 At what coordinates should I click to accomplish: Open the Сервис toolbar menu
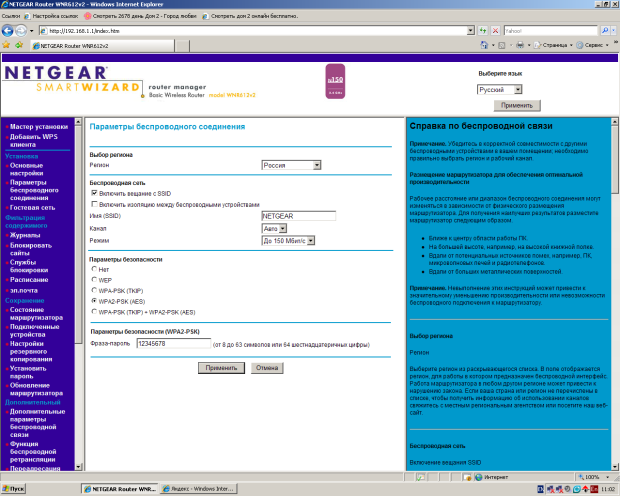592,45
